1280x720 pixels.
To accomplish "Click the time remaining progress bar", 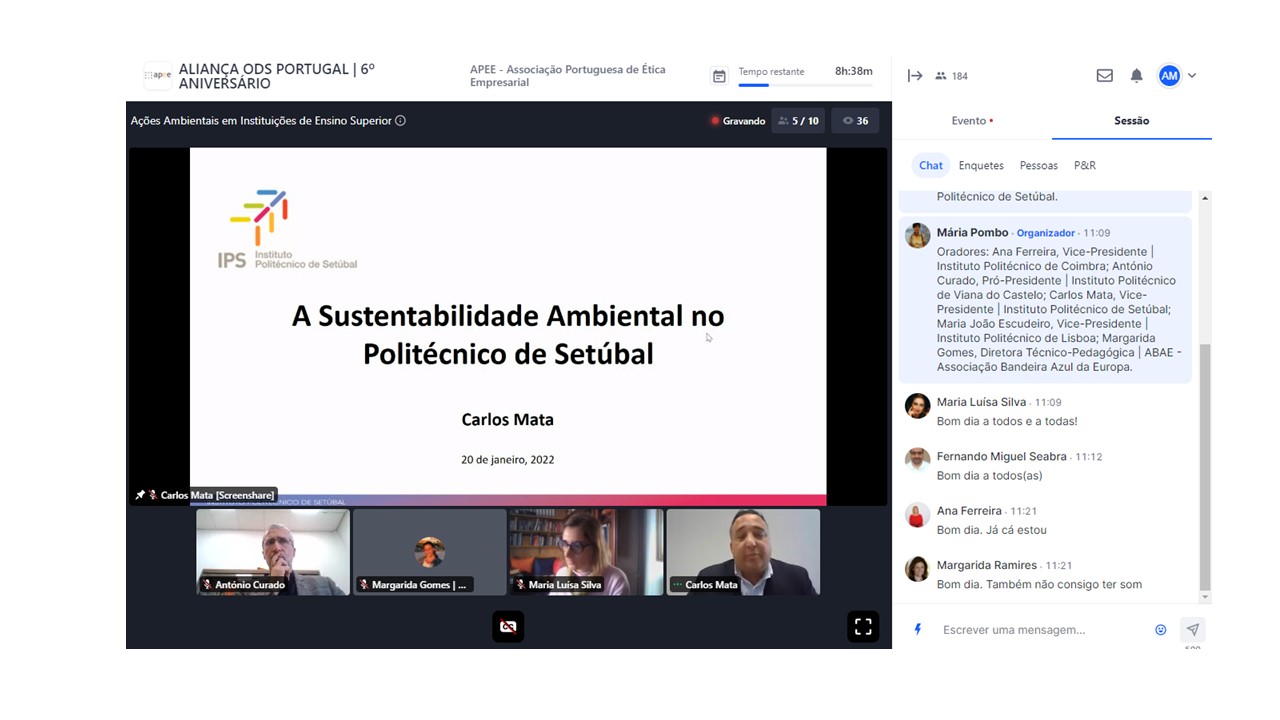I will click(806, 86).
